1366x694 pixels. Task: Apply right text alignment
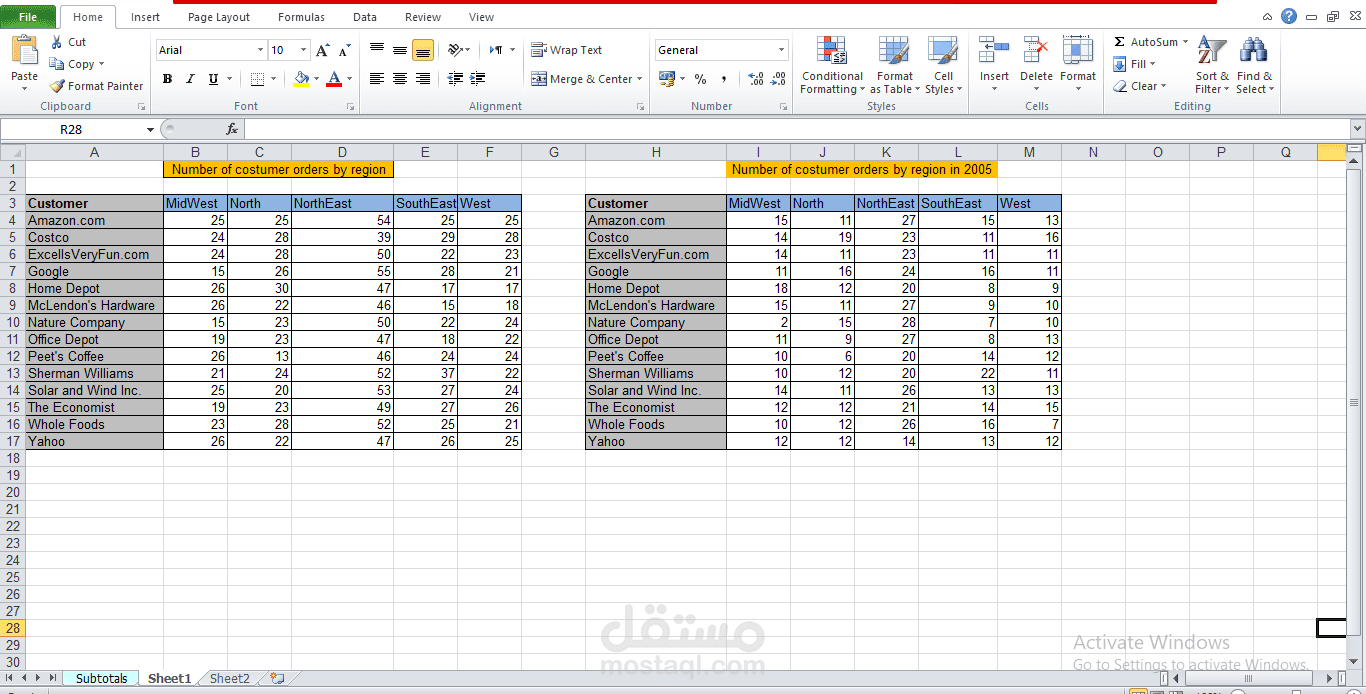coord(423,79)
